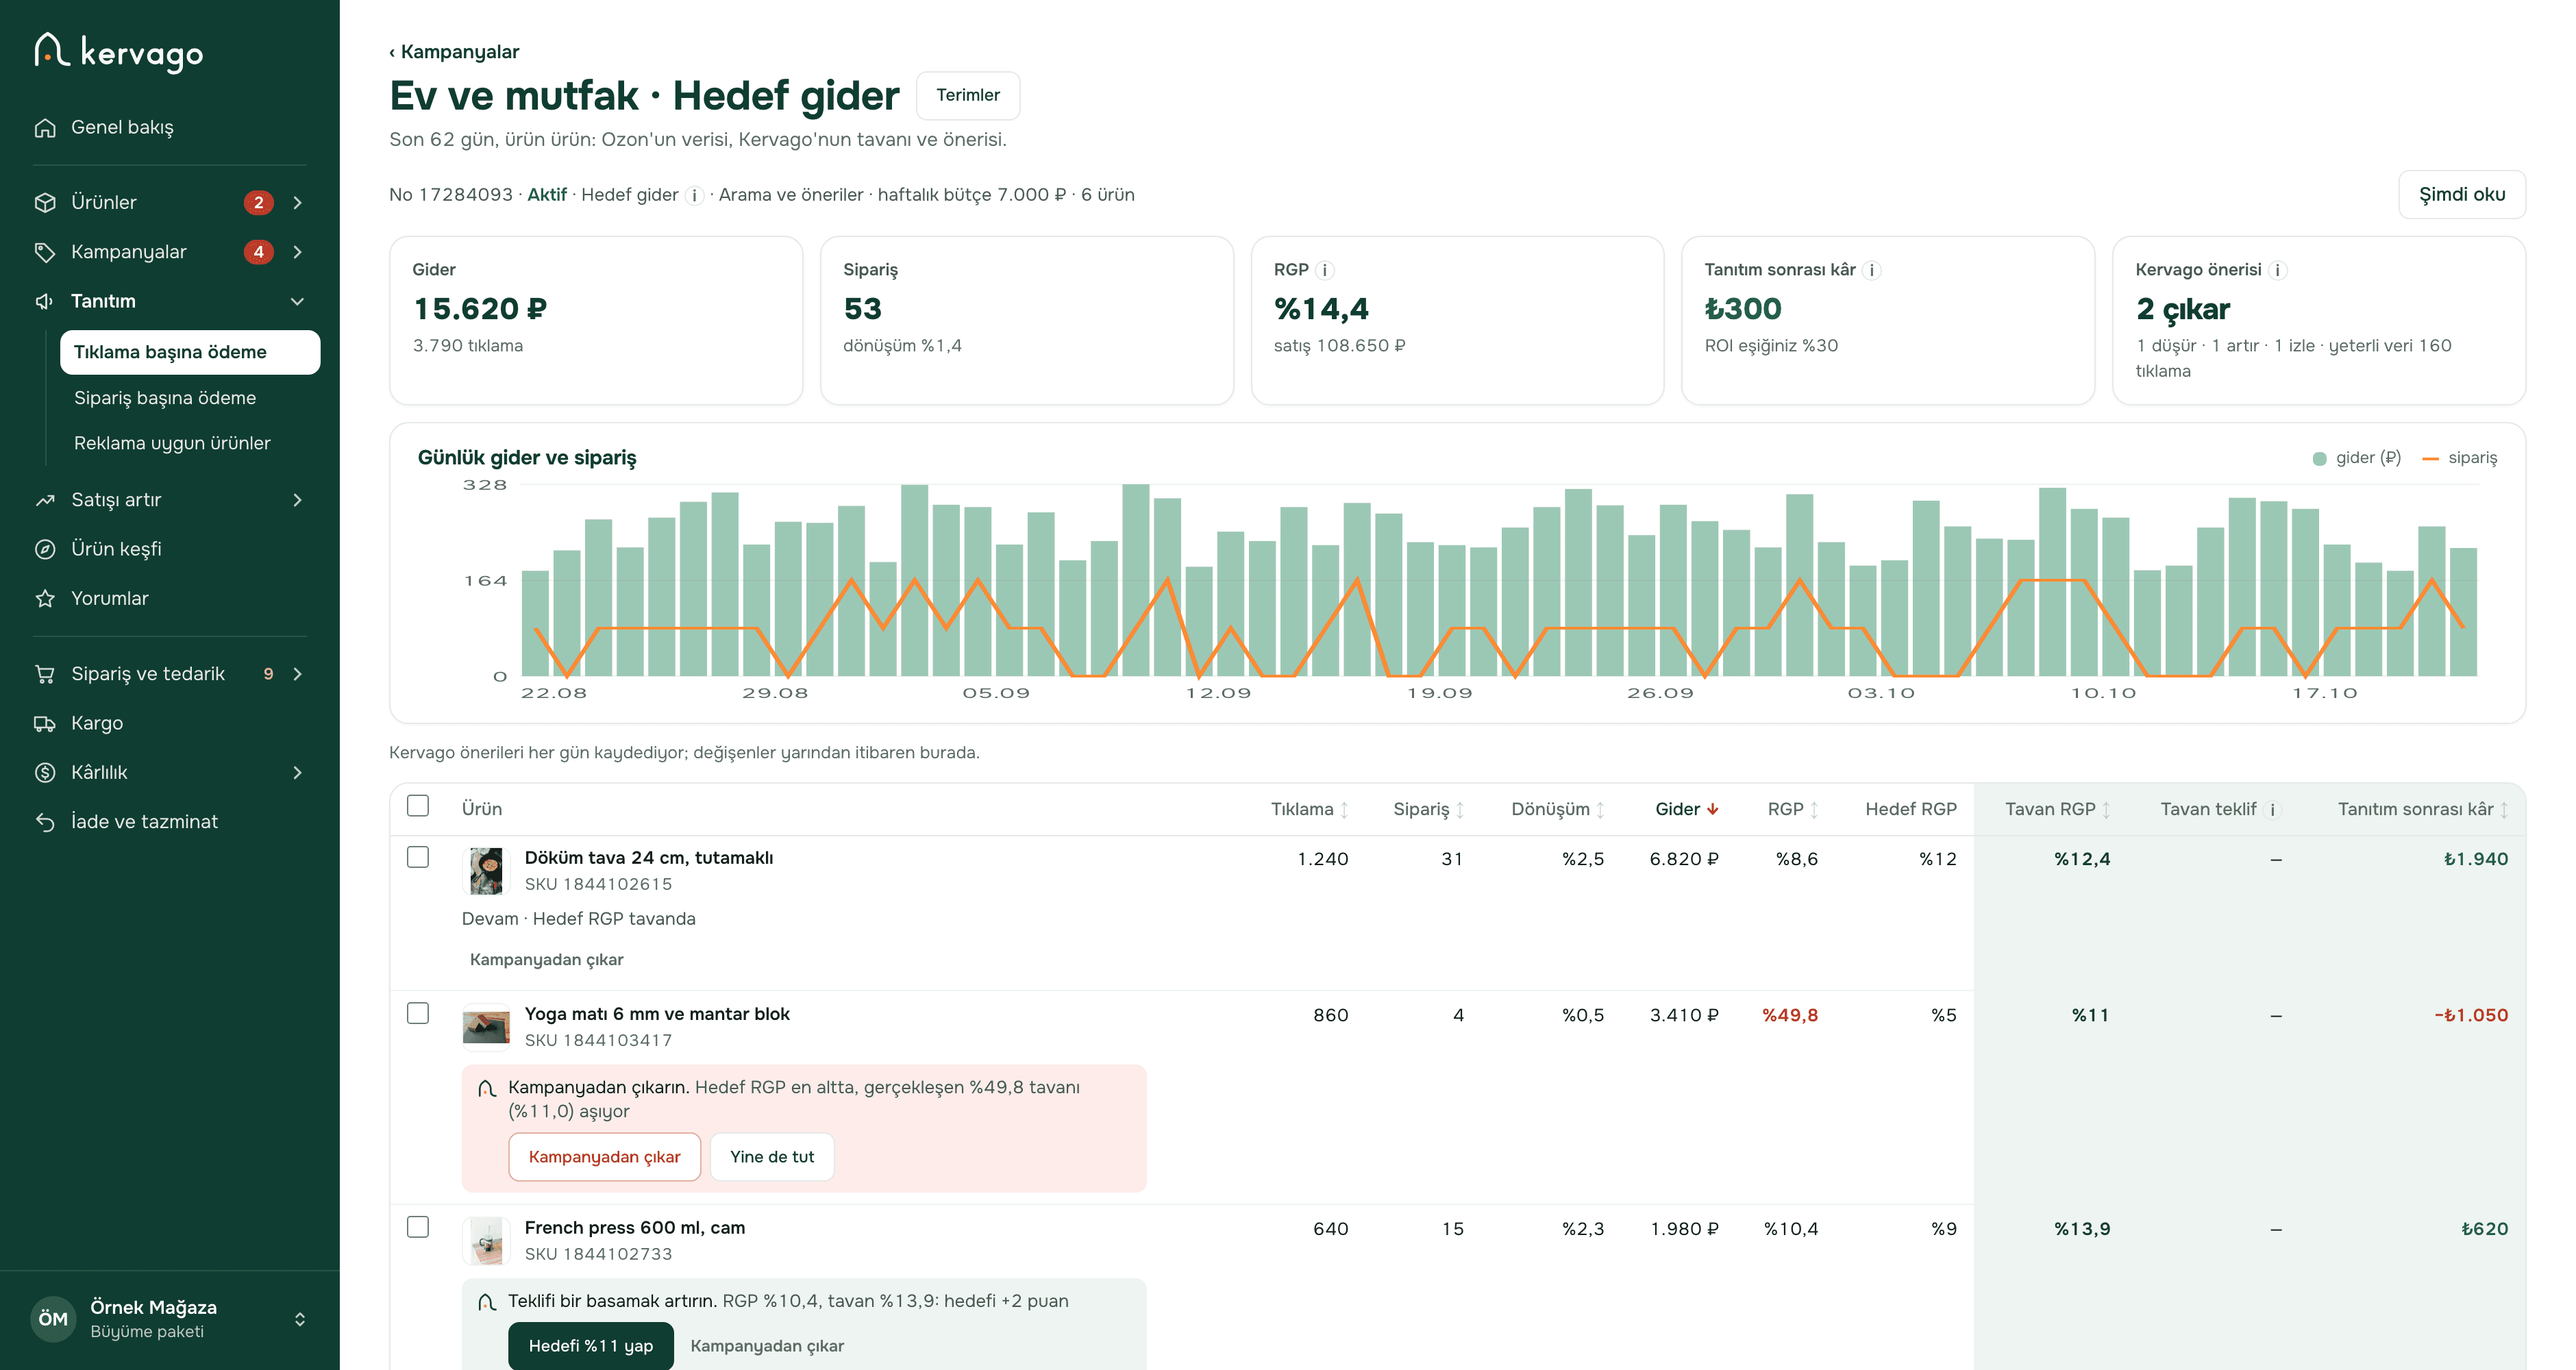The width and height of the screenshot is (2576, 1370).
Task: Click the Kargo truck icon
Action: click(45, 723)
